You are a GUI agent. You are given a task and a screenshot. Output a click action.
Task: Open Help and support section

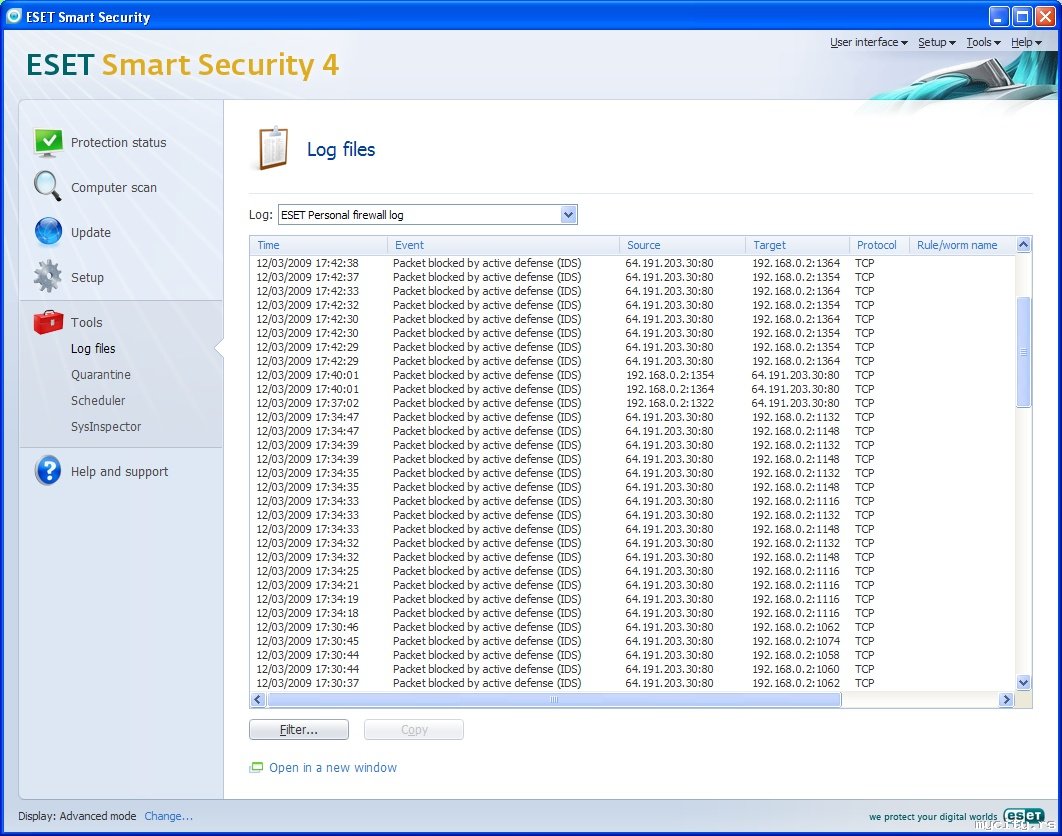pyautogui.click(x=119, y=472)
